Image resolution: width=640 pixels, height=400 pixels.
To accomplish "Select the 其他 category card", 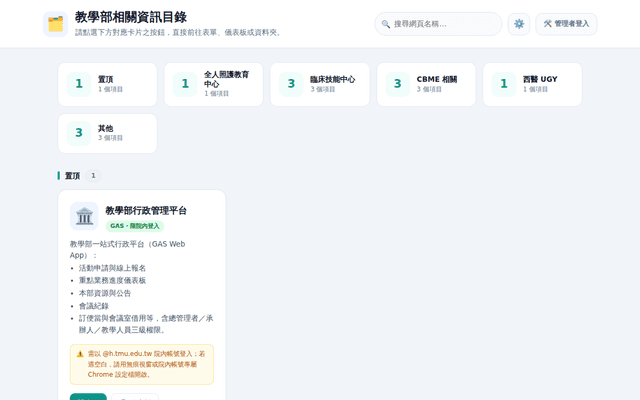I will (107, 133).
